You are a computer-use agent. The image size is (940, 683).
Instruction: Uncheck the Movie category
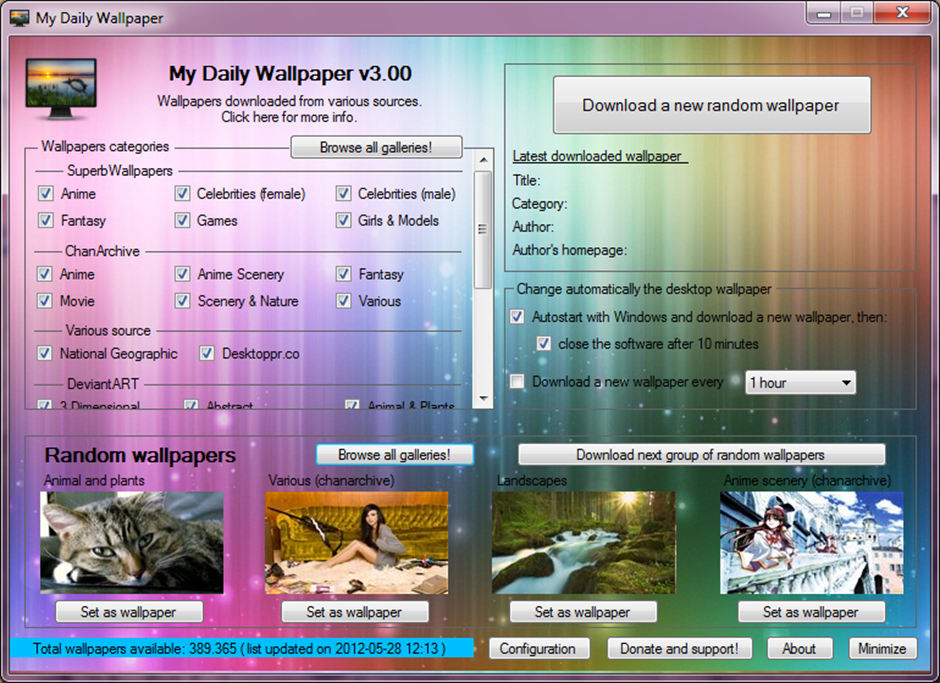tap(44, 301)
